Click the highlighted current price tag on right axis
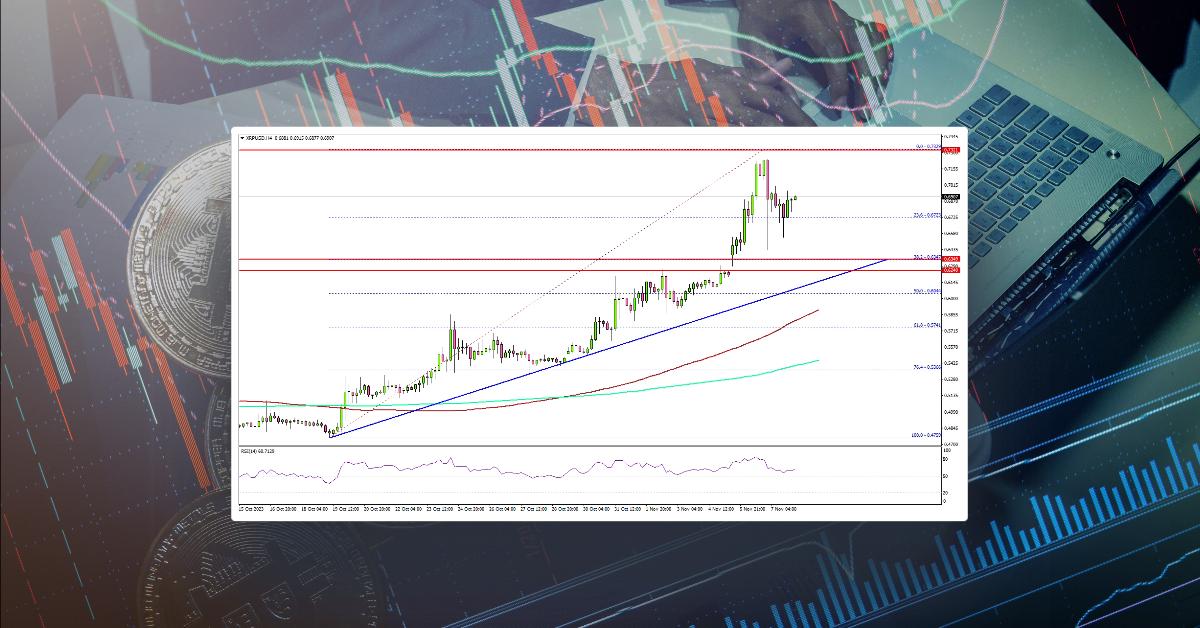The height and width of the screenshot is (628, 1200). click(x=950, y=197)
